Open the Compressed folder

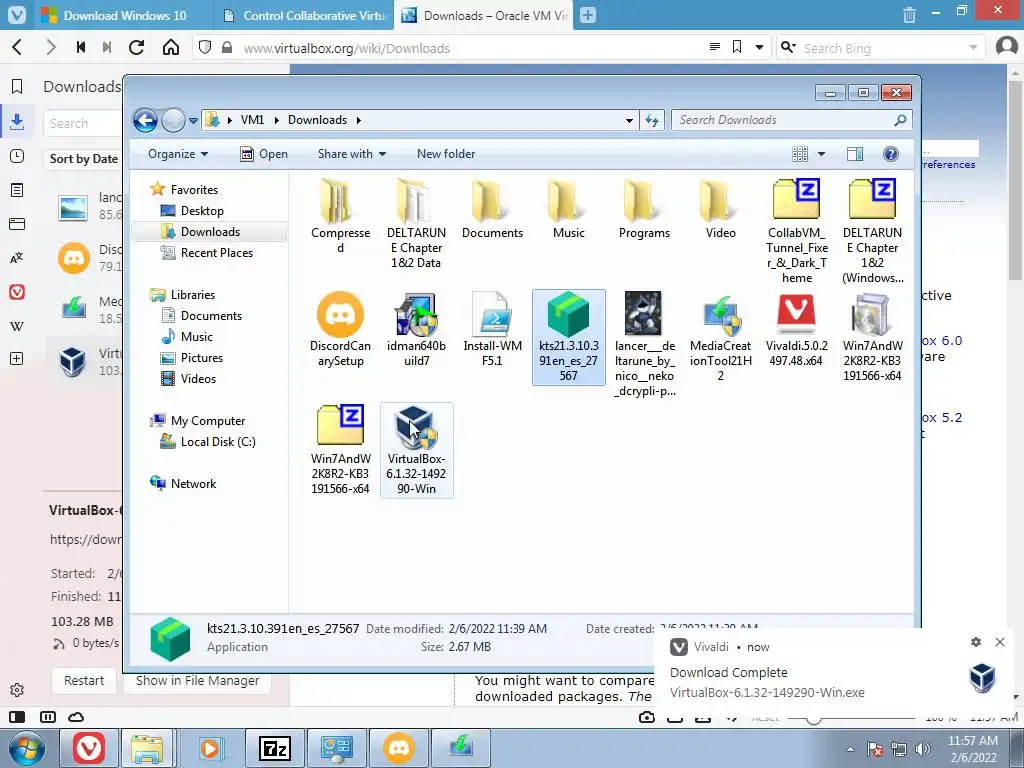coord(340,216)
